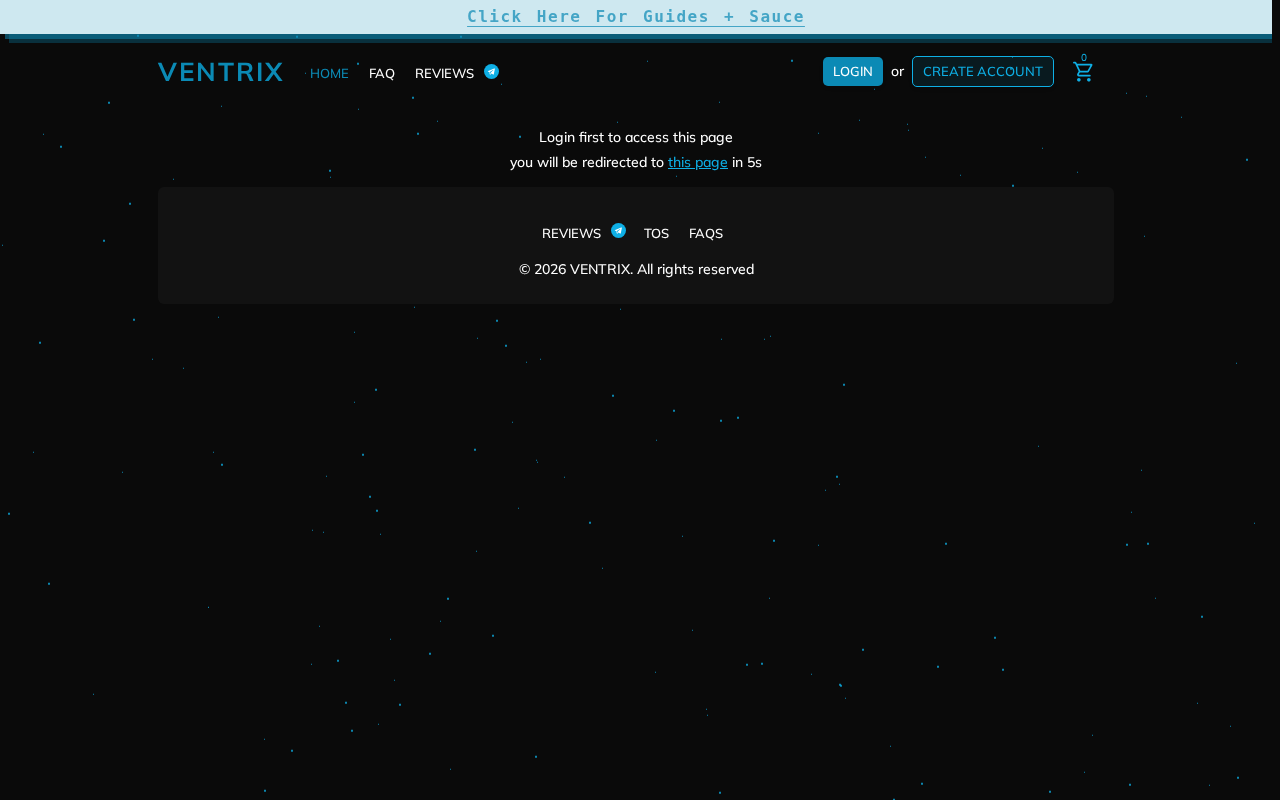Click the "Login first to access" message
The height and width of the screenshot is (800, 1280).
point(636,137)
